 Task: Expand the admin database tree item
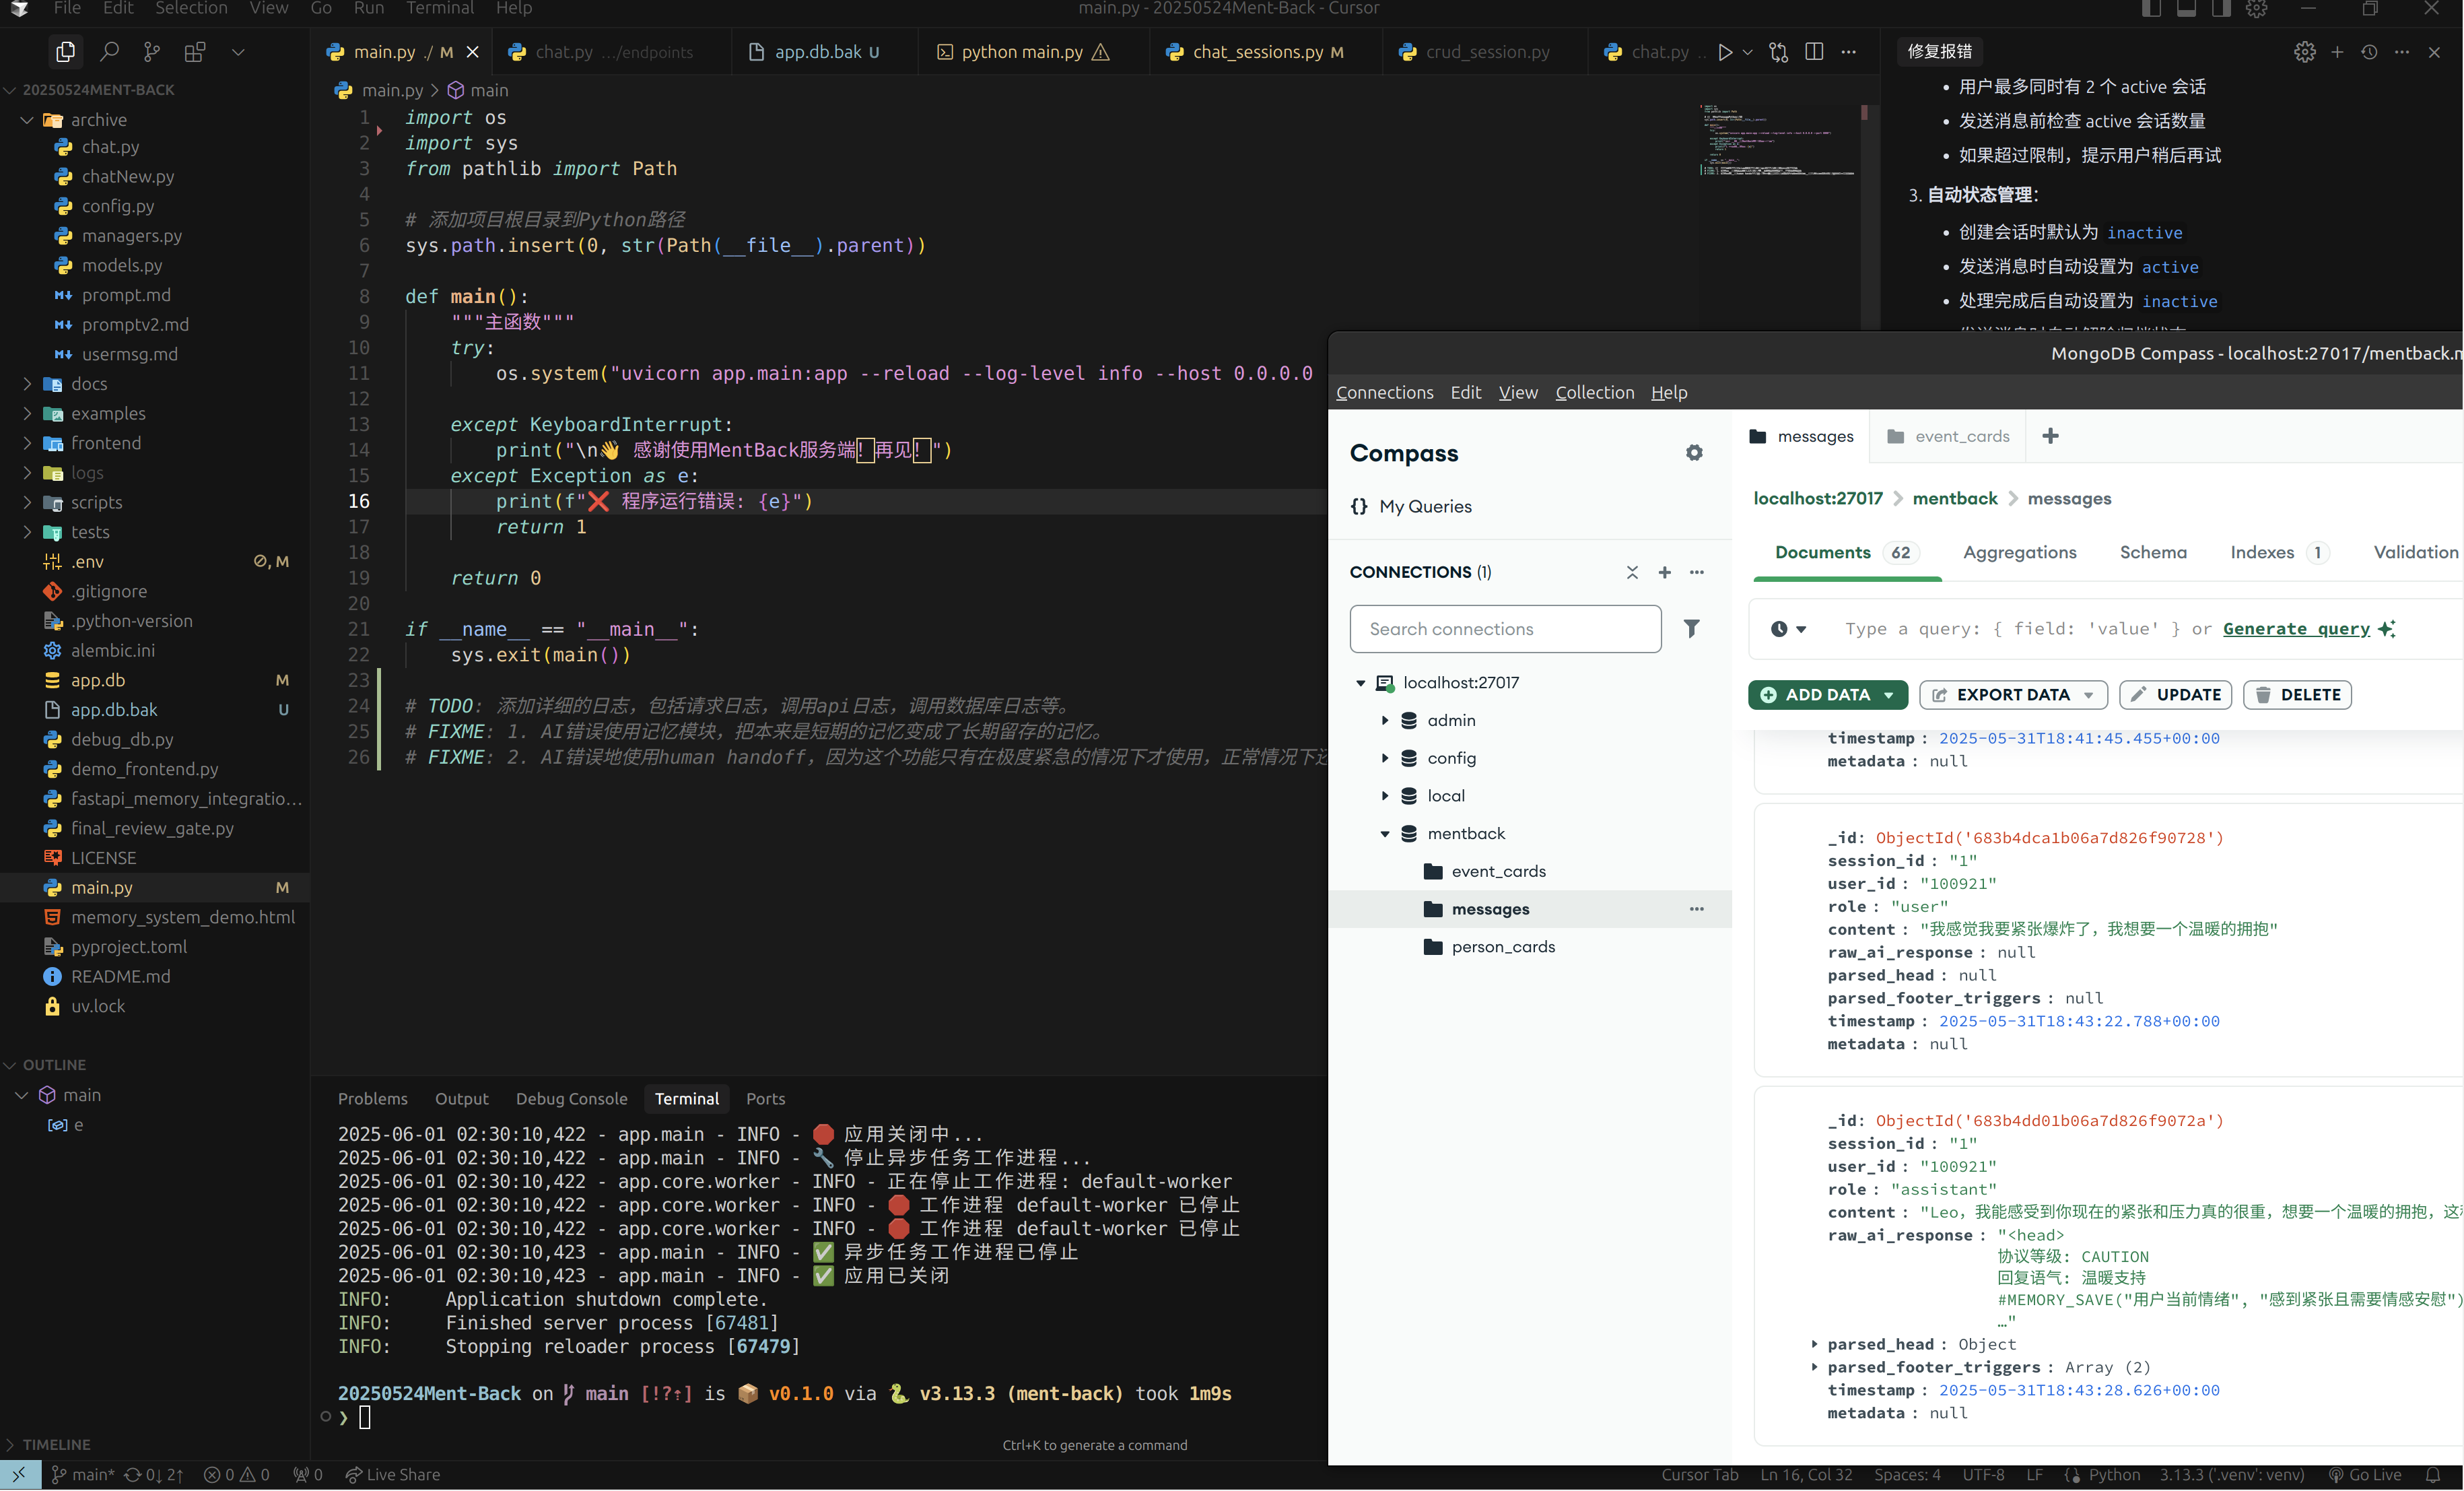1386,719
